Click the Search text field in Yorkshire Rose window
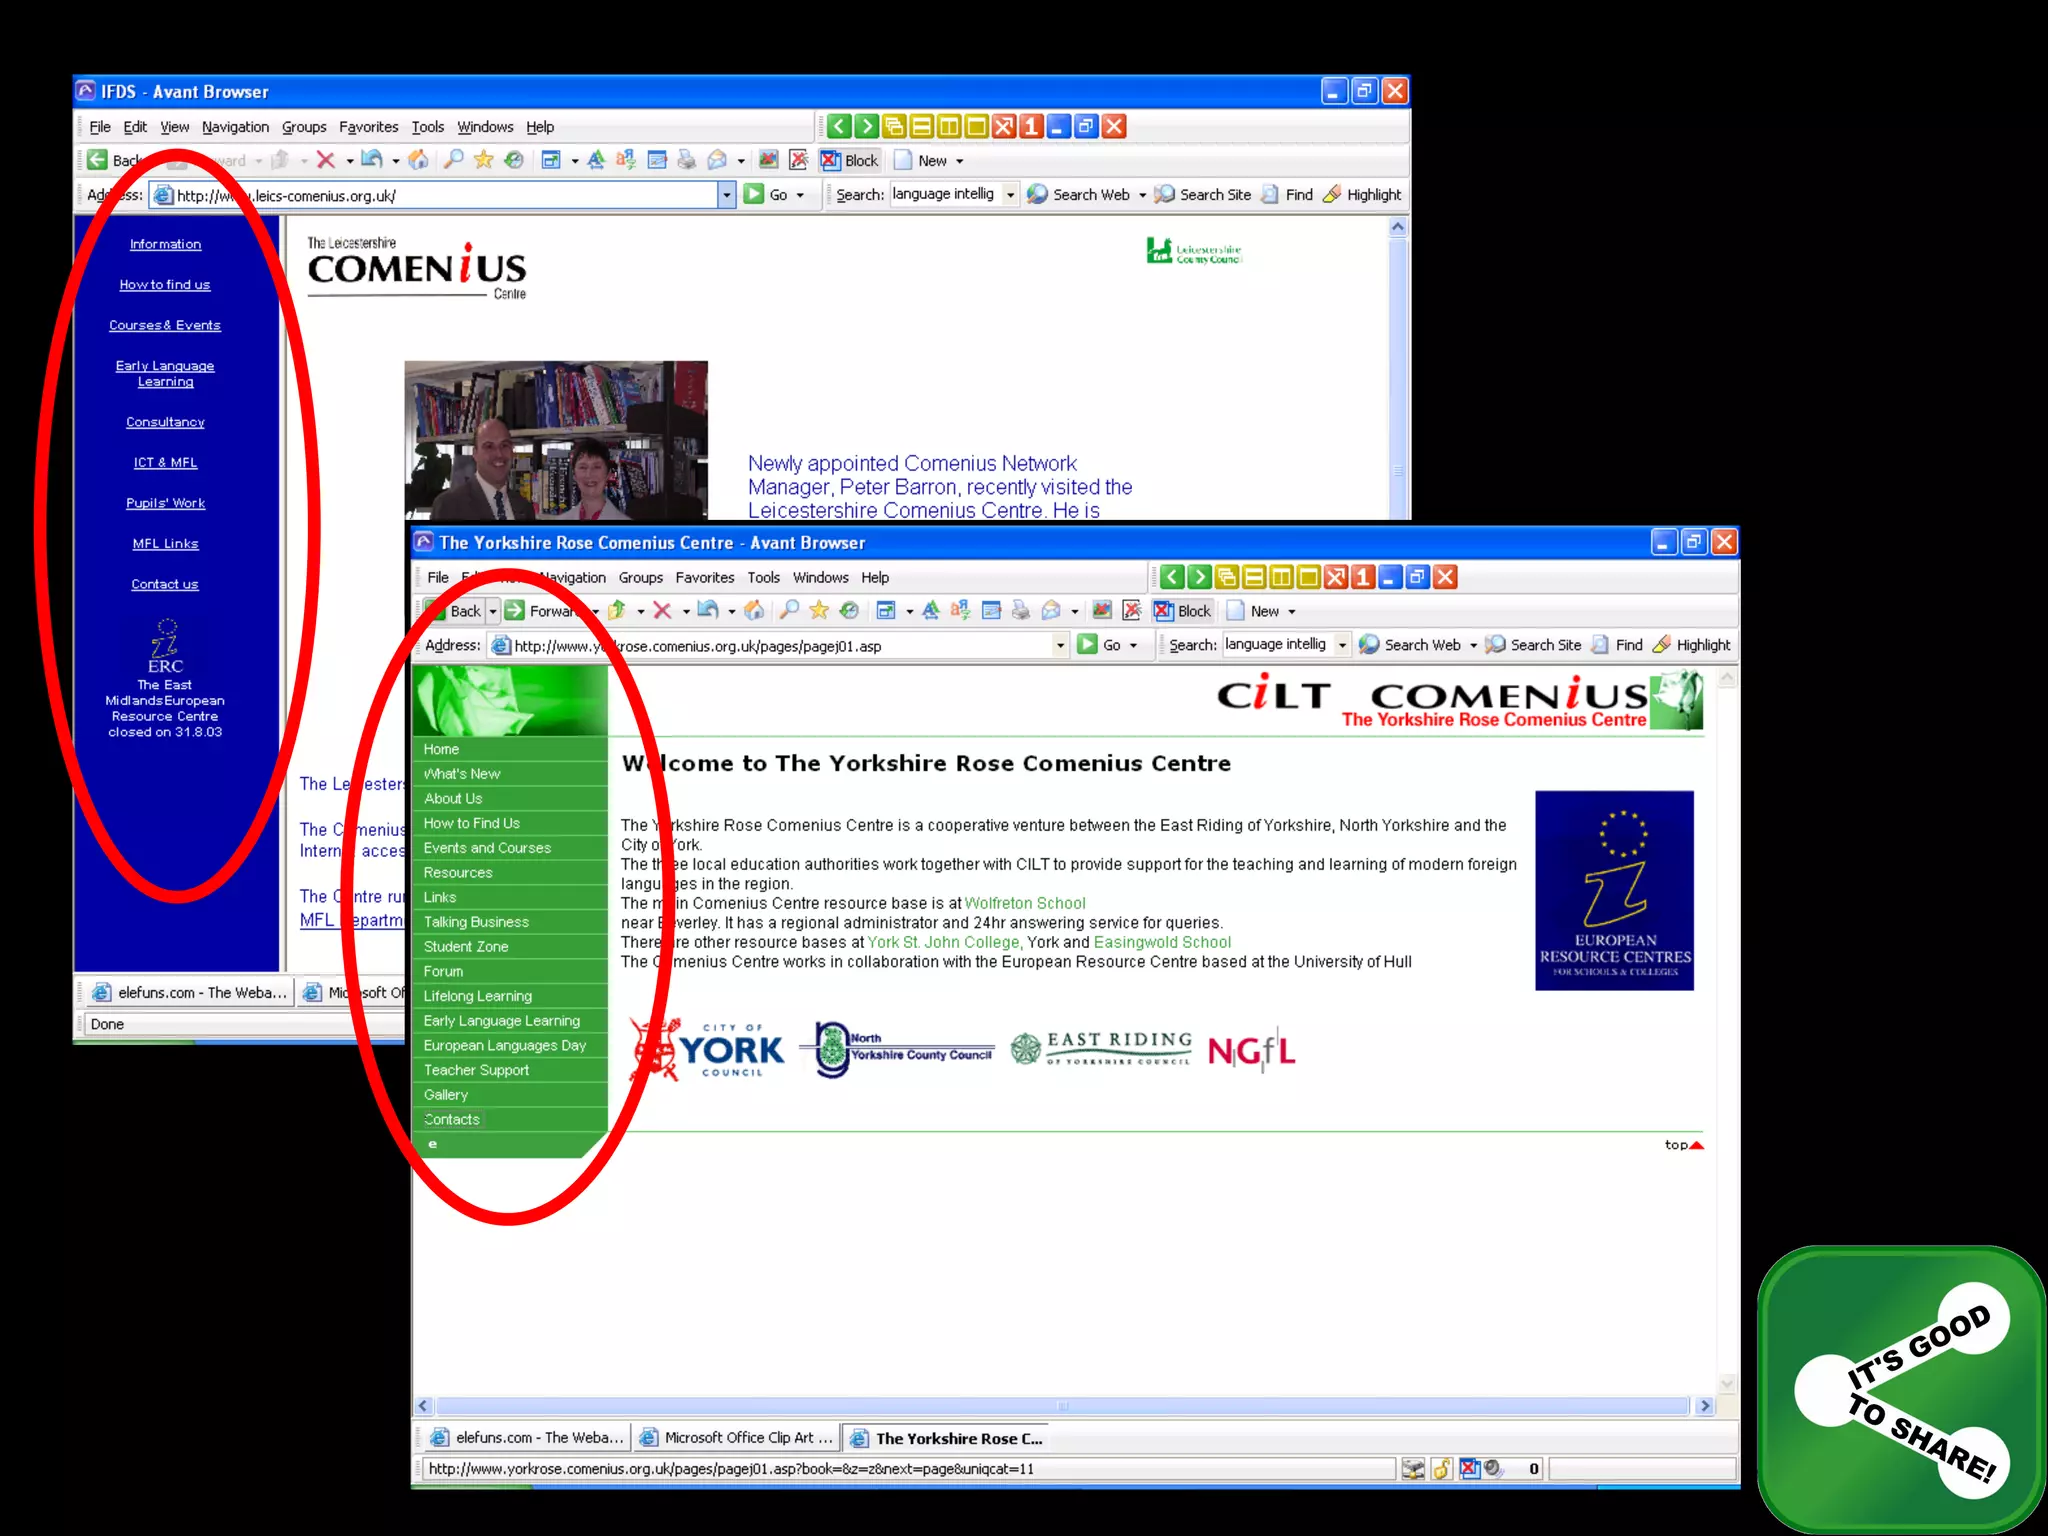 pos(1277,645)
